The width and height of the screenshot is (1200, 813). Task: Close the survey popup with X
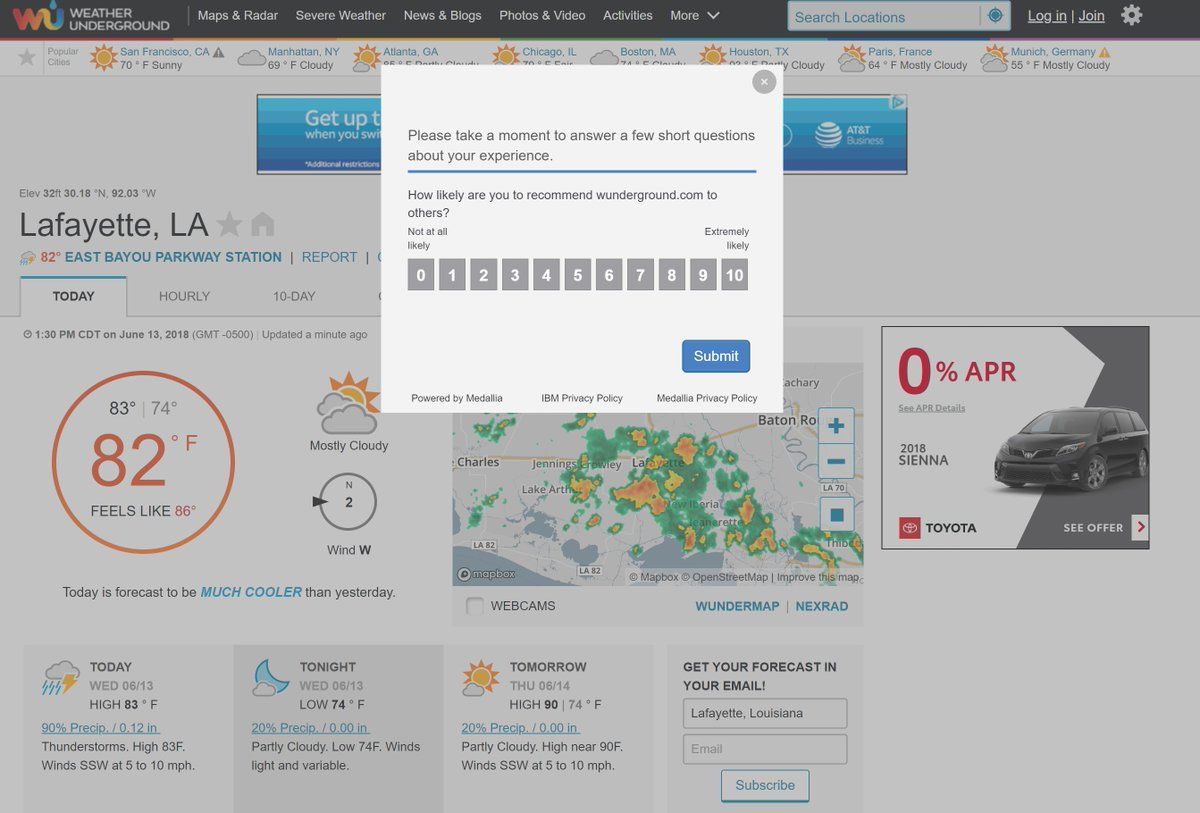point(764,82)
